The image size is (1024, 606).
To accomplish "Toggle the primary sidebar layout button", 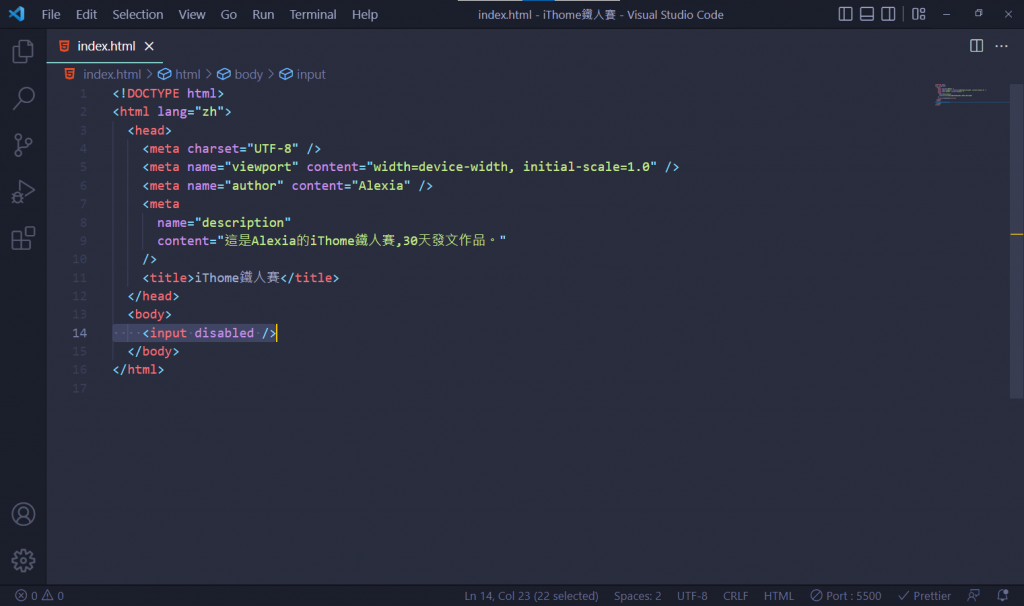I will (x=845, y=14).
